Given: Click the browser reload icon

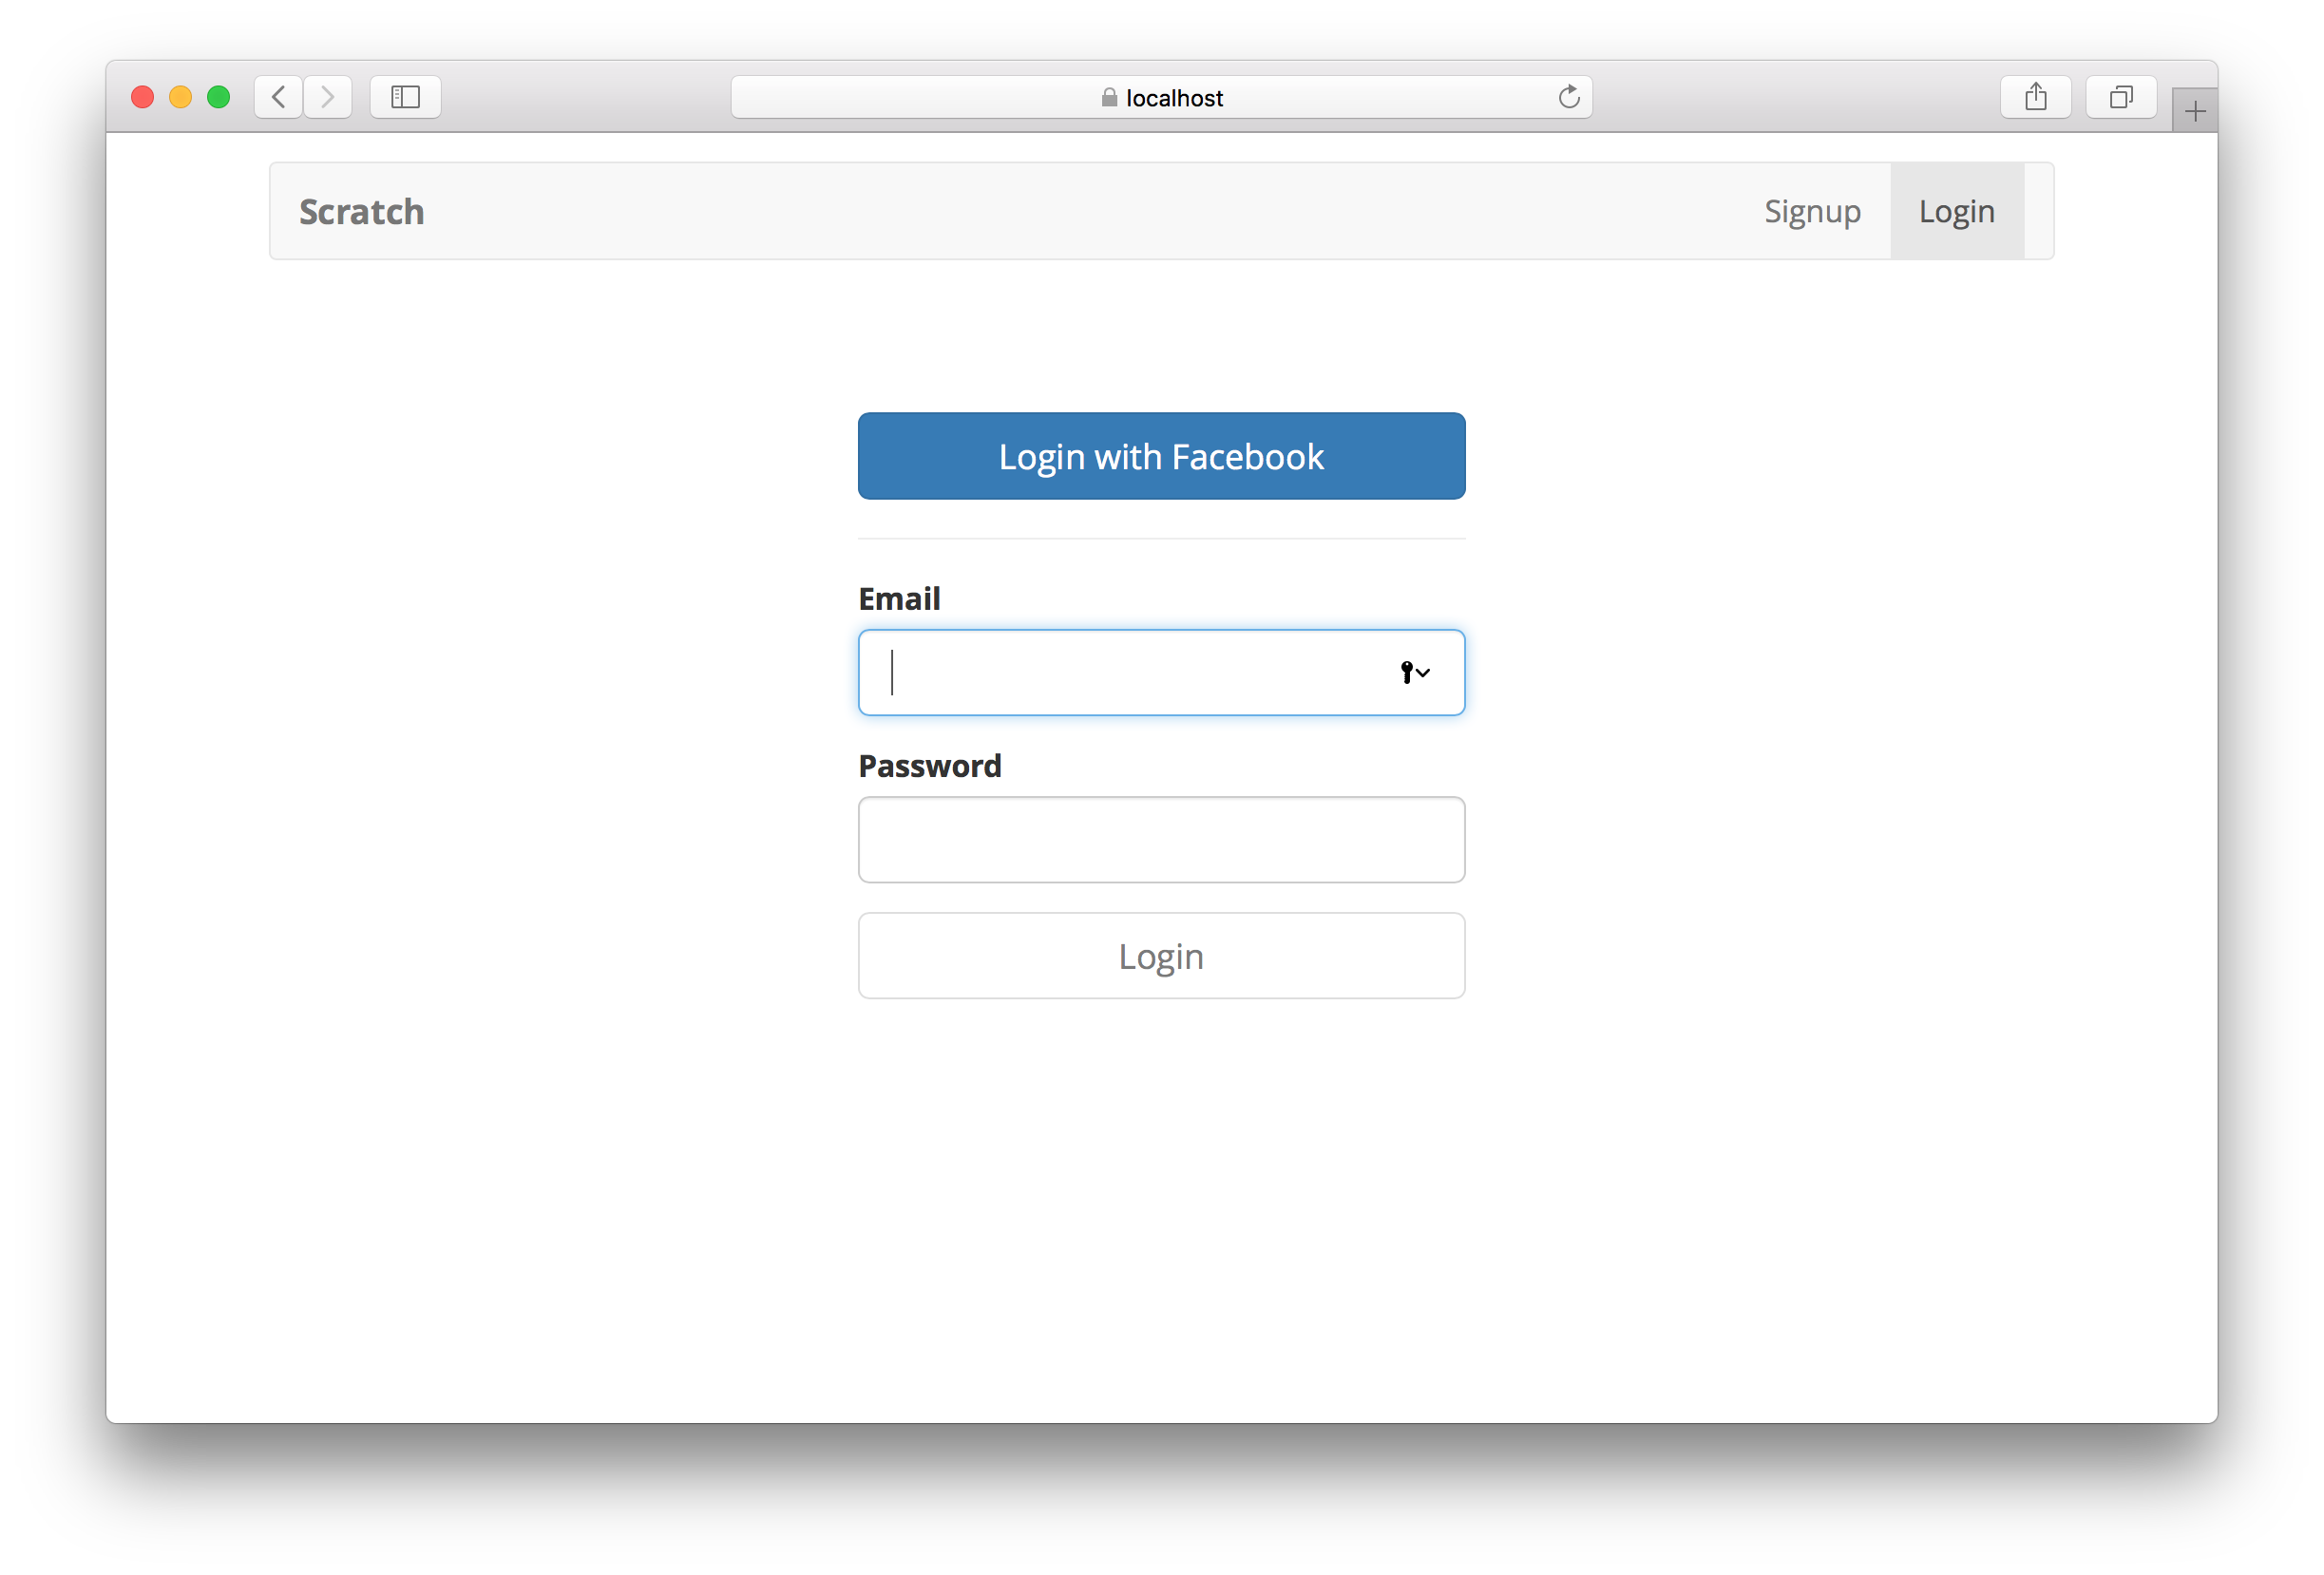Looking at the screenshot, I should click(x=1570, y=97).
